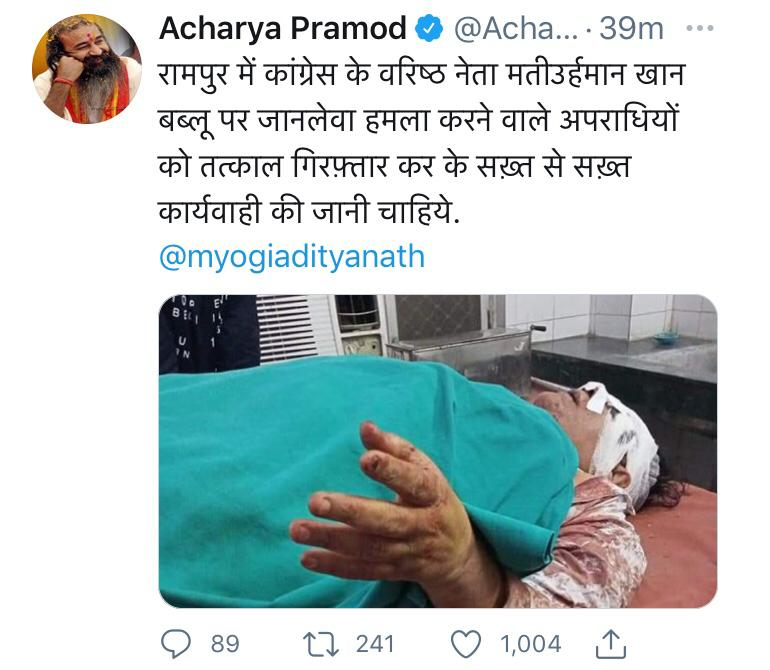This screenshot has height=670, width=770.
Task: Click the 39m timestamp
Action: tap(631, 28)
